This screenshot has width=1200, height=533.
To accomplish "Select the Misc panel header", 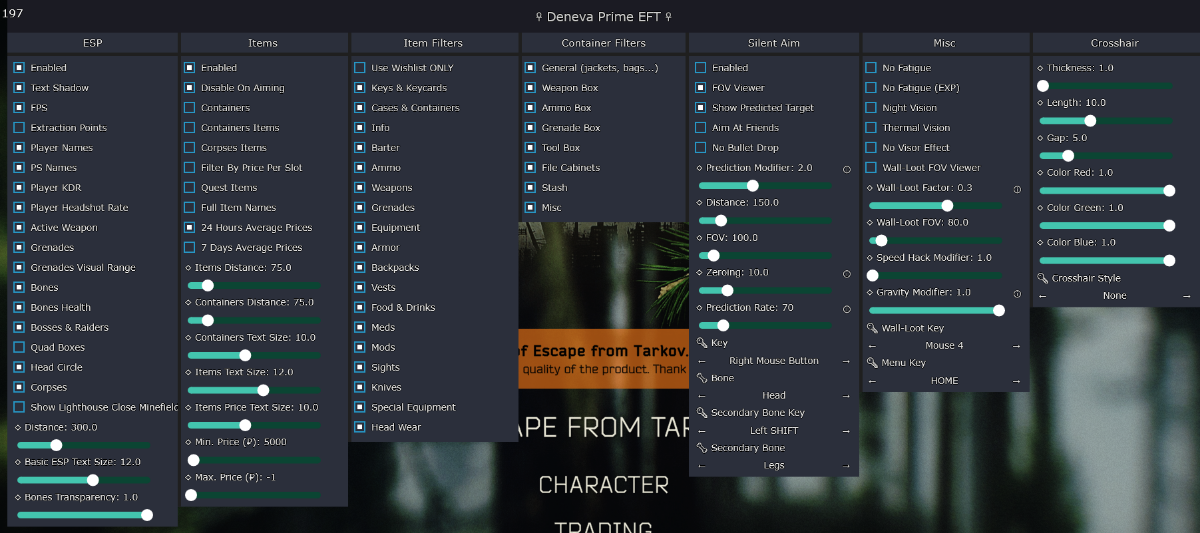I will [x=944, y=43].
